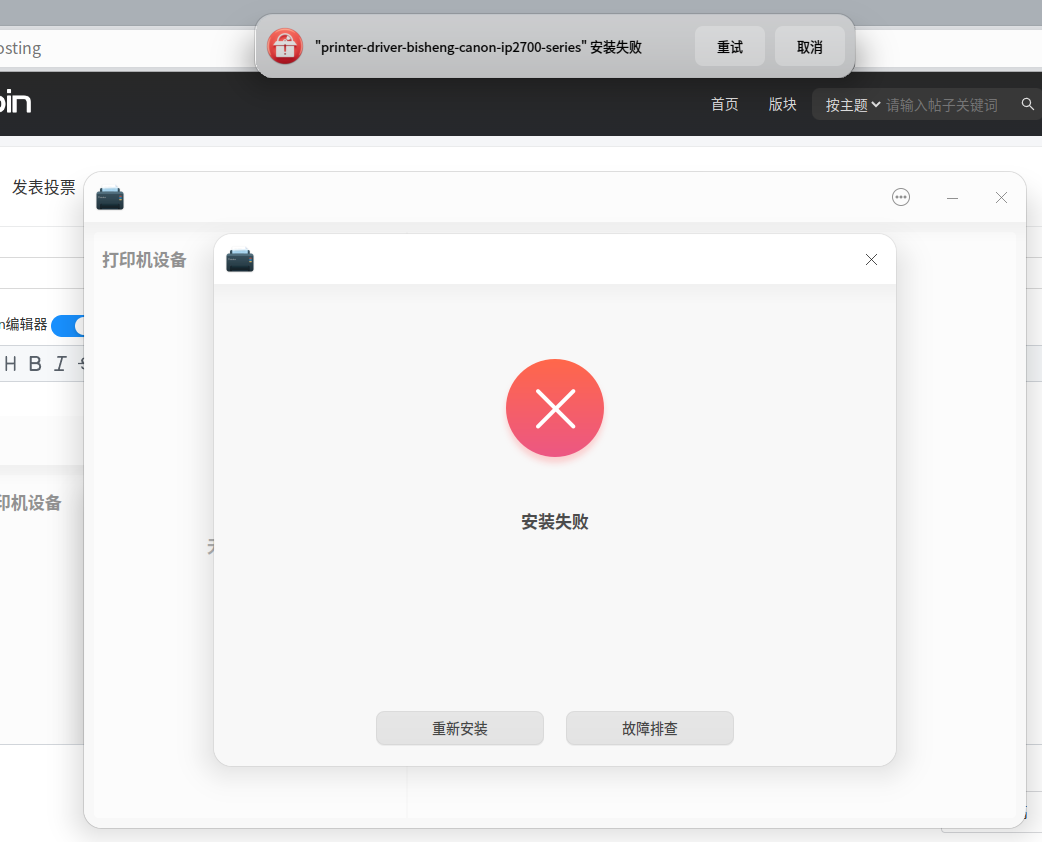Click the forum logo in the navbar
Image resolution: width=1042 pixels, height=842 pixels.
point(15,102)
